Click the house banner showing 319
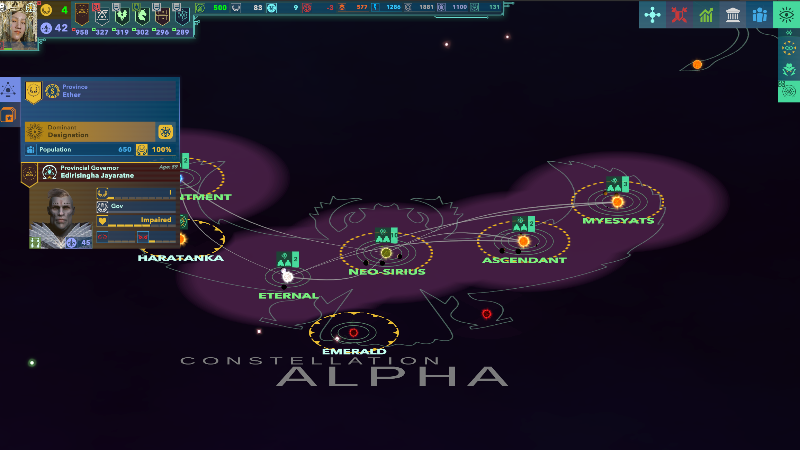This screenshot has height=450, width=800. (x=122, y=15)
